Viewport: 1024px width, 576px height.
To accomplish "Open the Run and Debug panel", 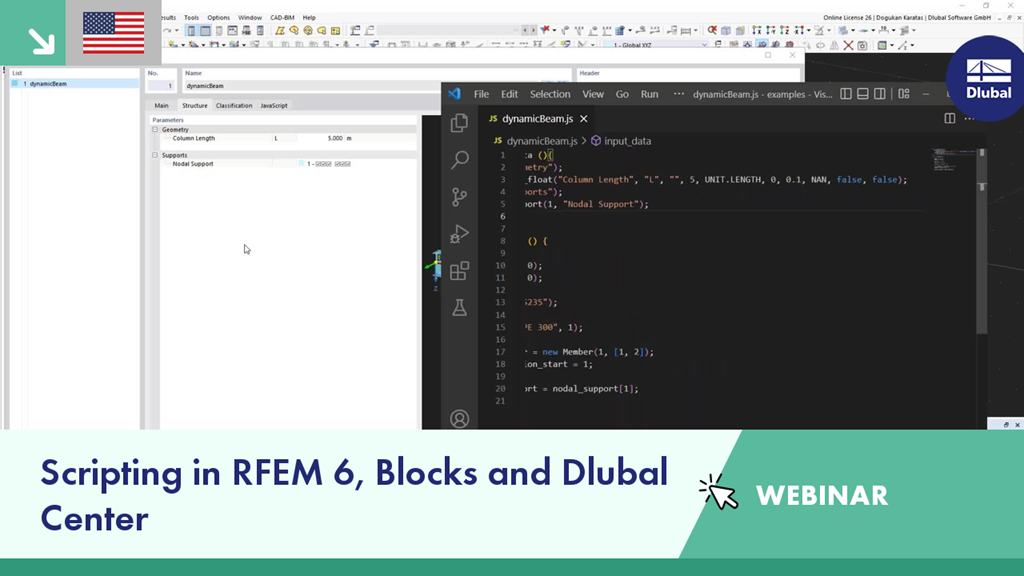I will 458,234.
